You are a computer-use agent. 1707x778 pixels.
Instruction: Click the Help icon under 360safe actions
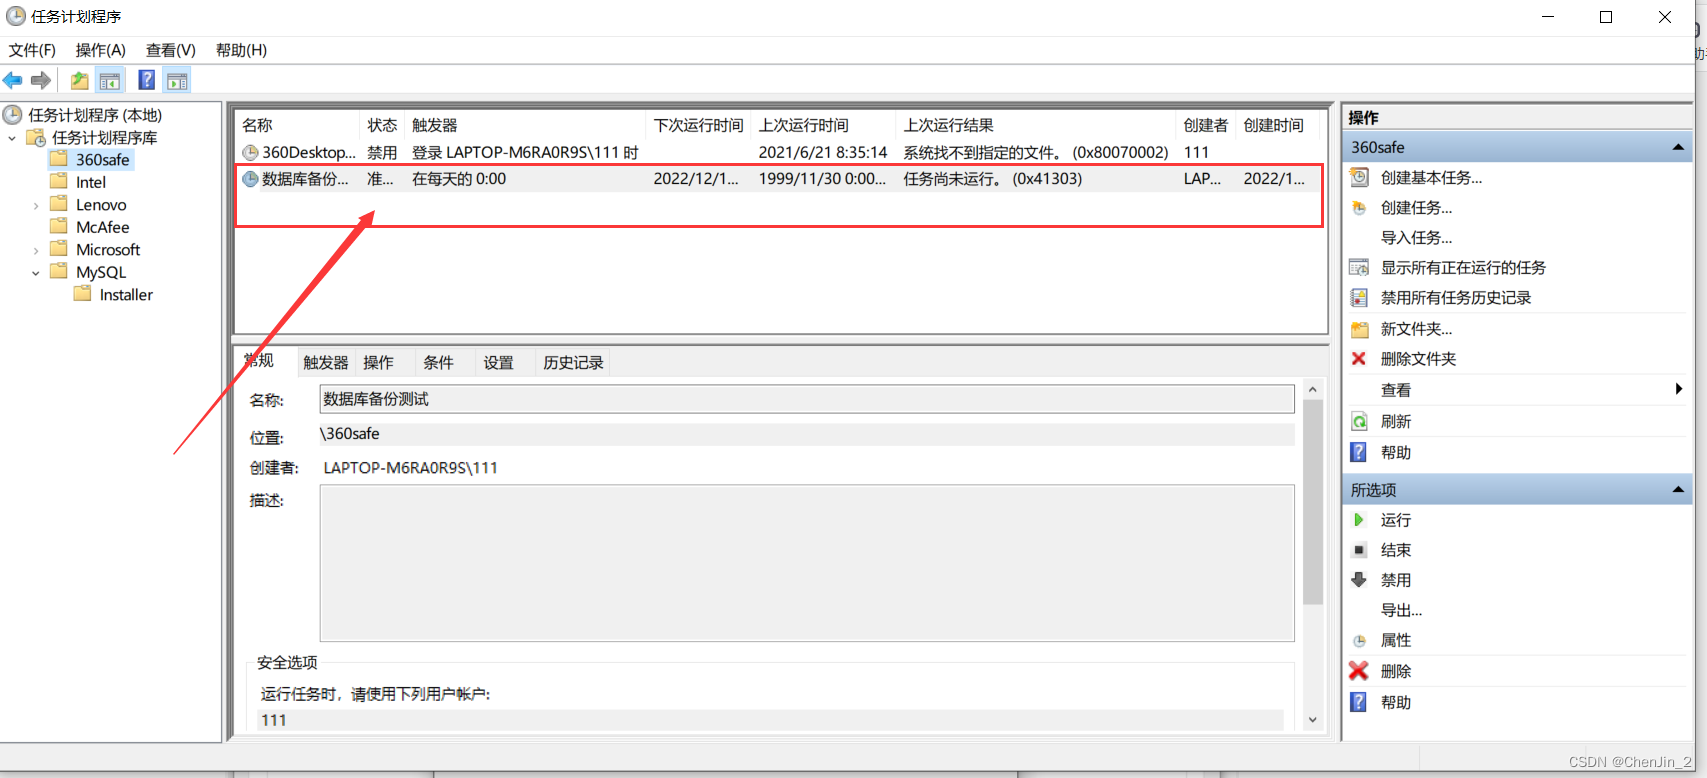[1359, 452]
